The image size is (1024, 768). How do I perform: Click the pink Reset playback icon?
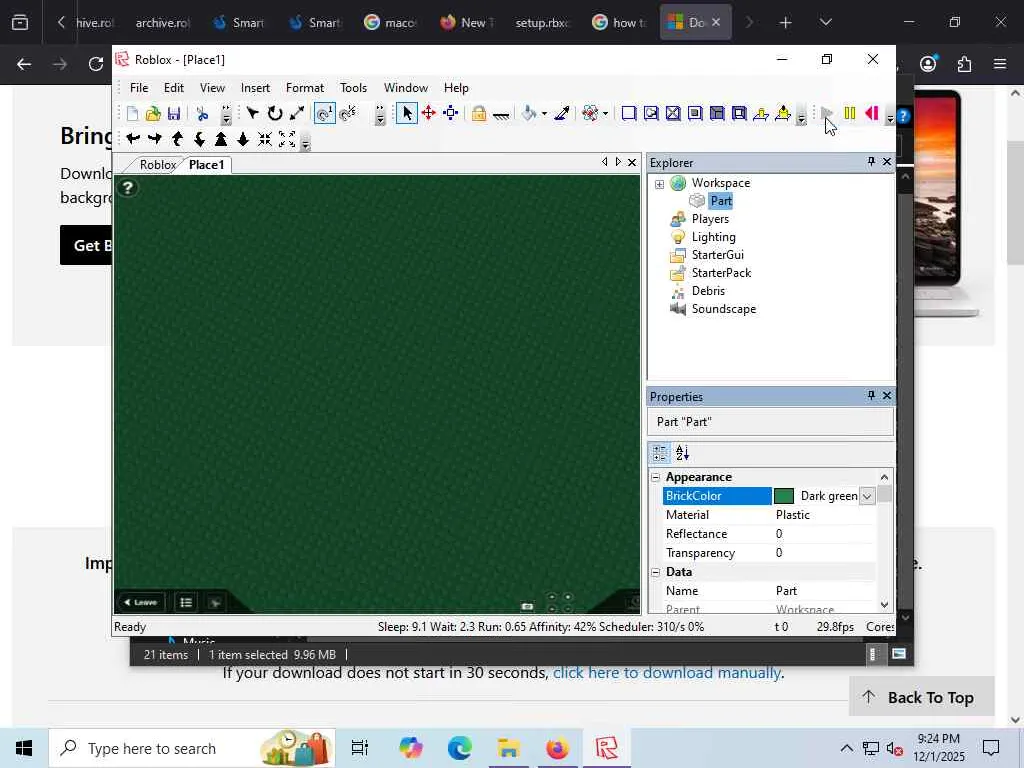tap(871, 114)
